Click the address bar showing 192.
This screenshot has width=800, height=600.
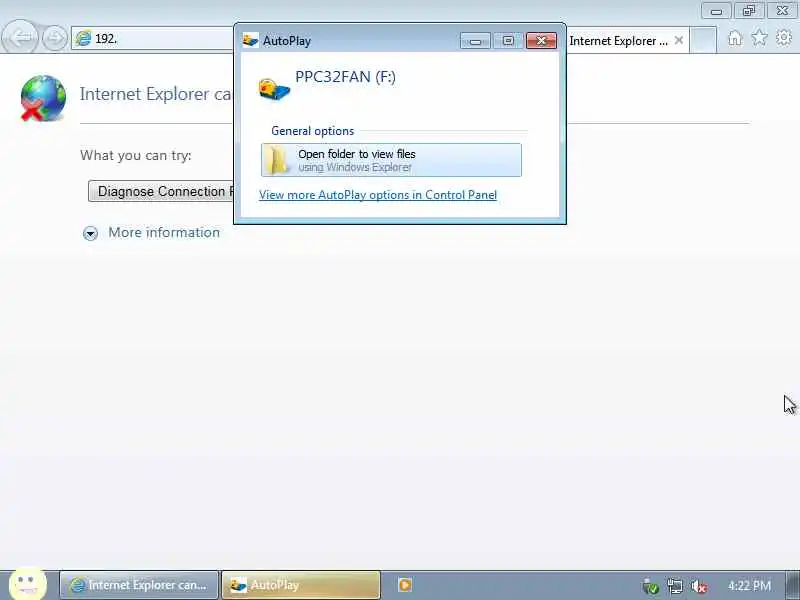(152, 38)
